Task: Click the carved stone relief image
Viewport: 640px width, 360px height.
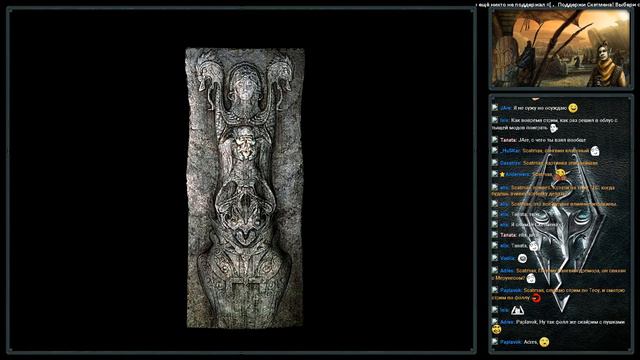Action: [245, 188]
